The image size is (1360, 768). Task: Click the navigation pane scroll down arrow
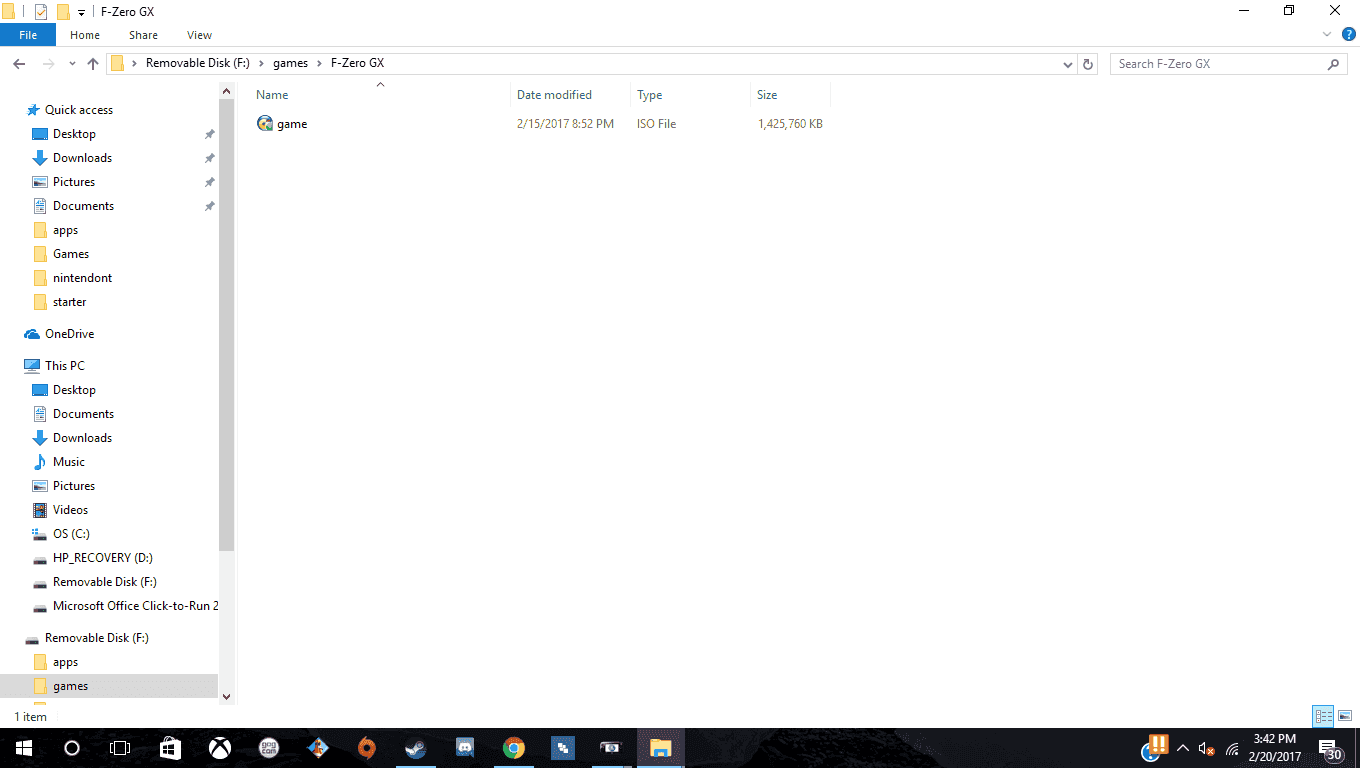click(x=226, y=696)
